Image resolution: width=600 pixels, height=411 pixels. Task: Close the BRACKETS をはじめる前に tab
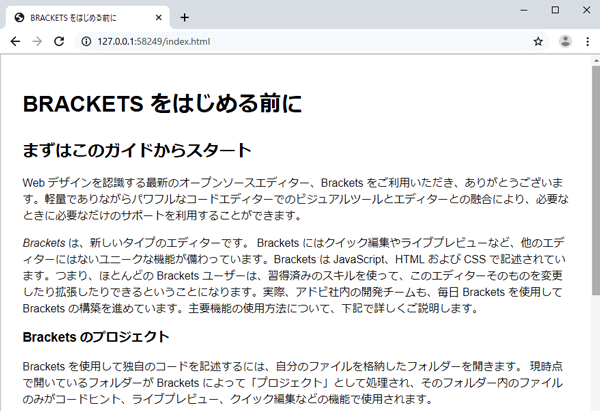pyautogui.click(x=159, y=18)
